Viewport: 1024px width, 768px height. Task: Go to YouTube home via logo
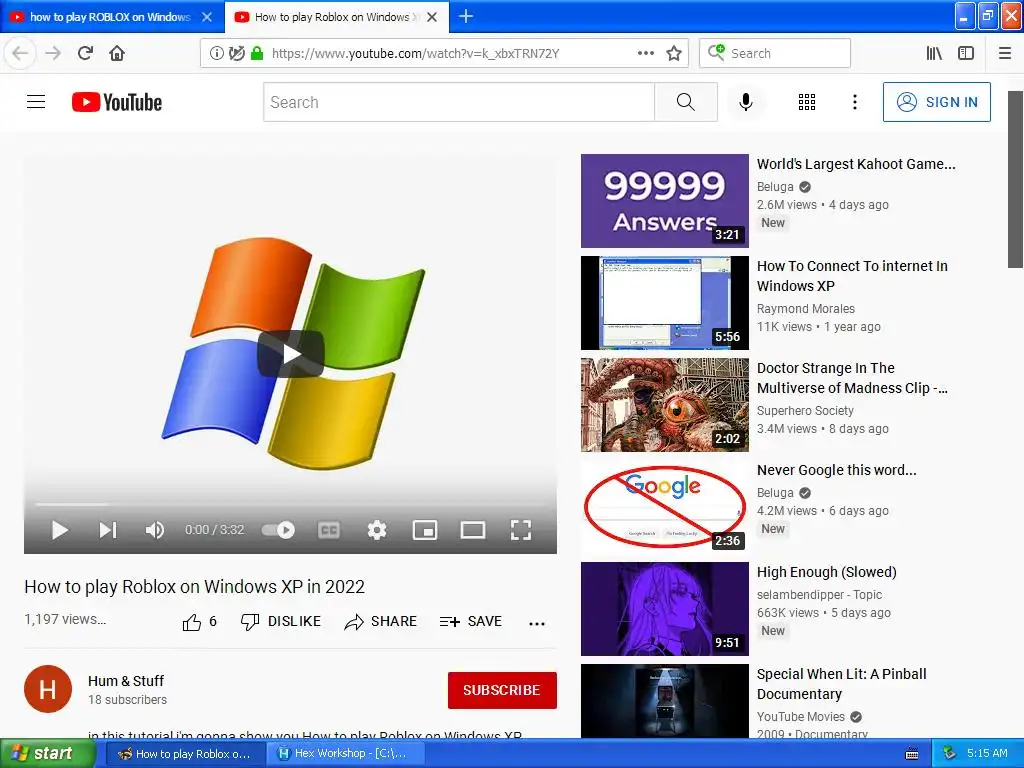(117, 102)
